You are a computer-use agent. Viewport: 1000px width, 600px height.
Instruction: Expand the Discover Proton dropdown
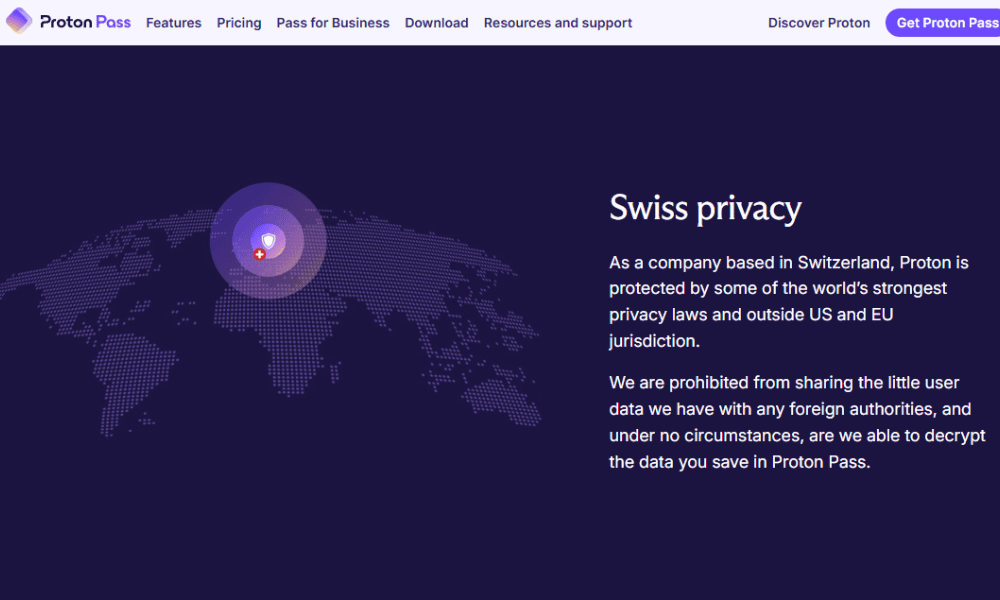(x=819, y=22)
